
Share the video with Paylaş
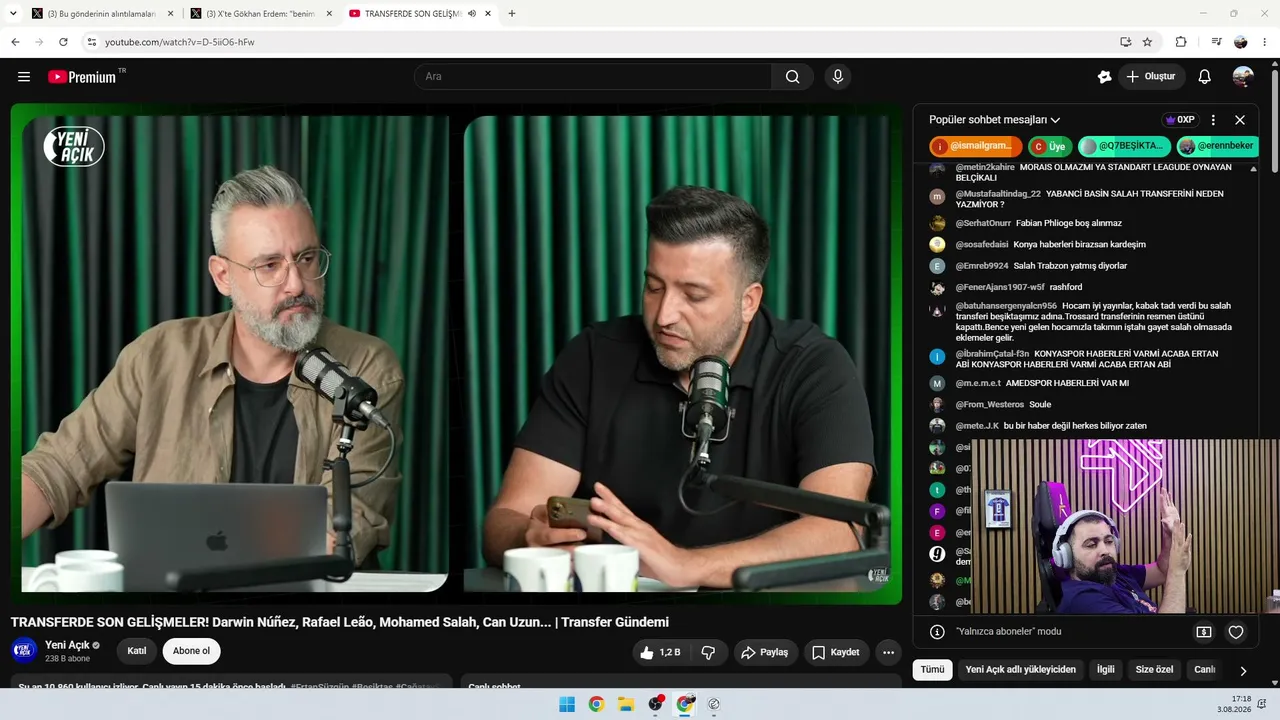click(766, 652)
